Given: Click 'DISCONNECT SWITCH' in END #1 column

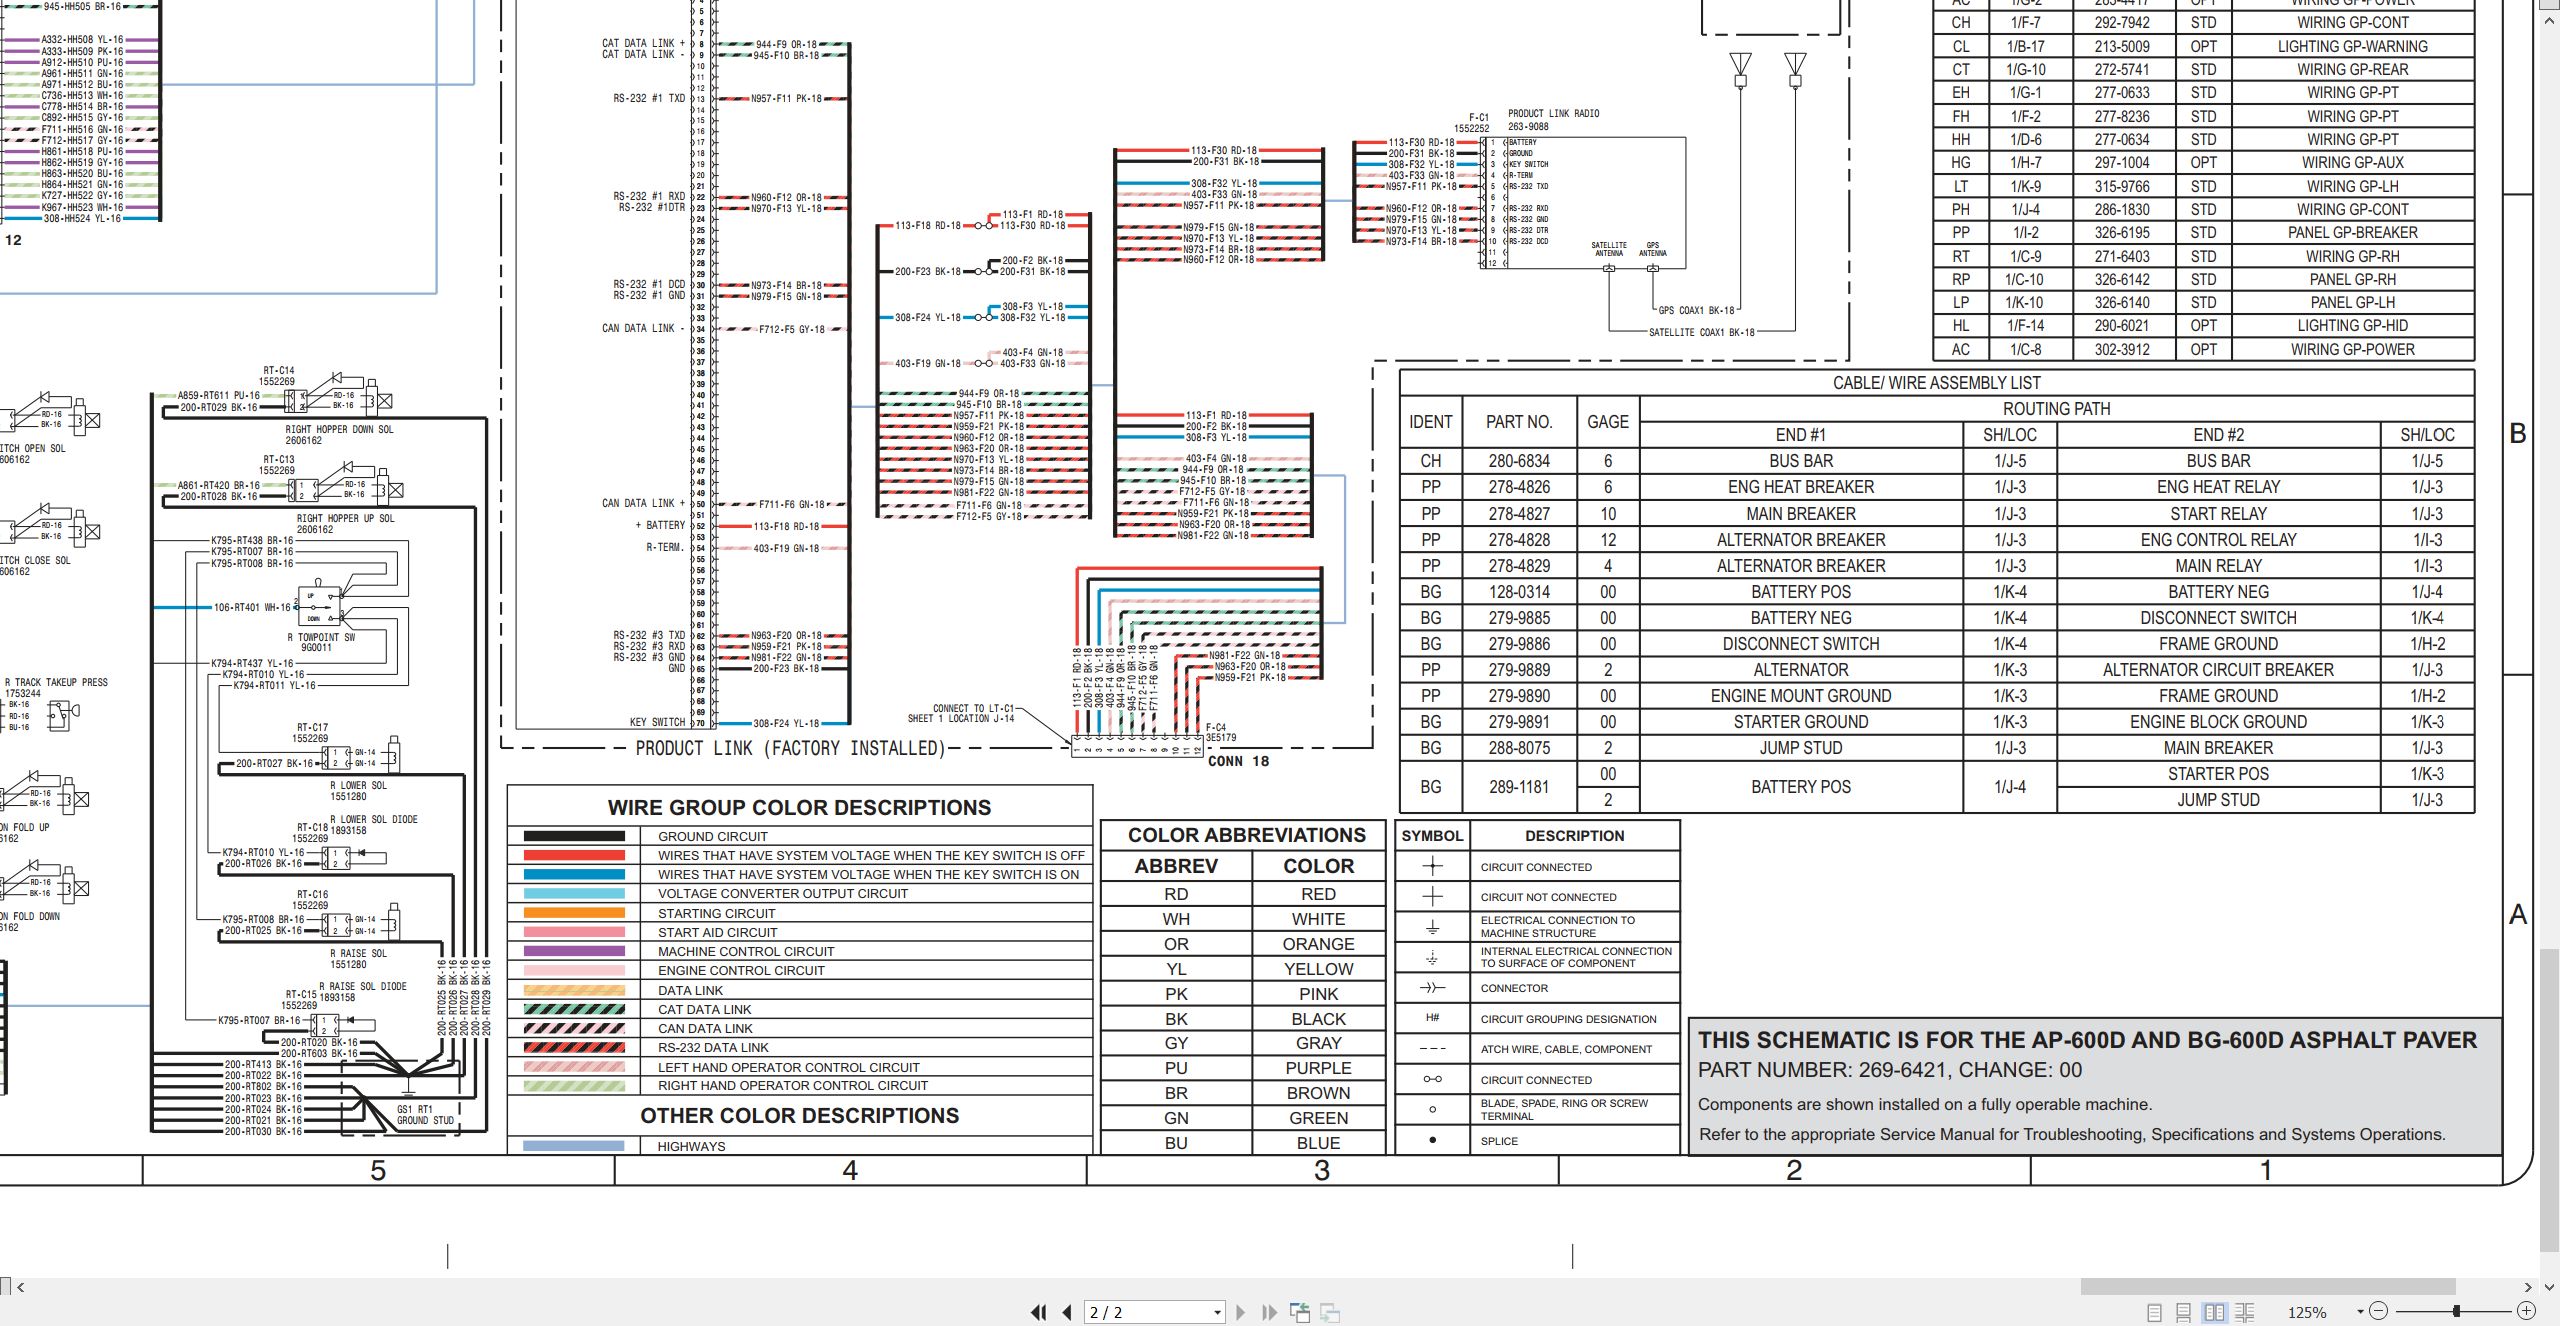Looking at the screenshot, I should tap(1800, 644).
